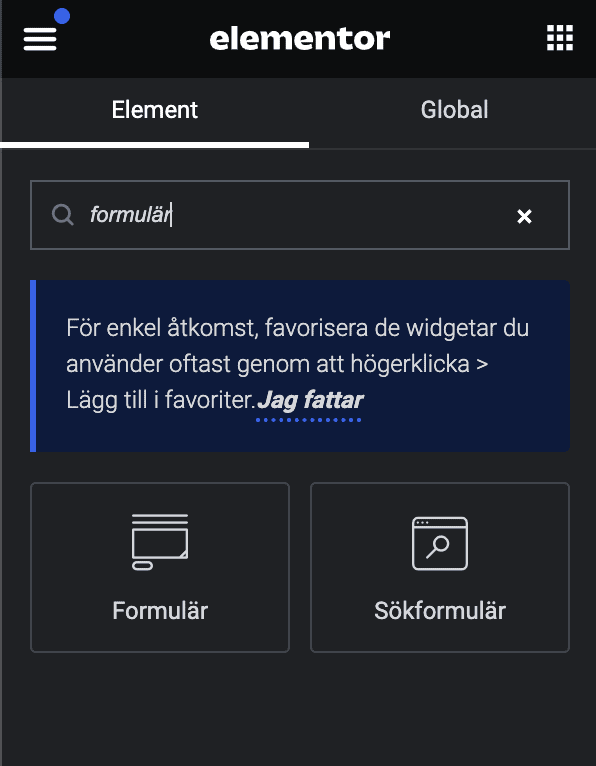This screenshot has width=596, height=766.
Task: Click the elementor logo title
Action: (x=299, y=39)
